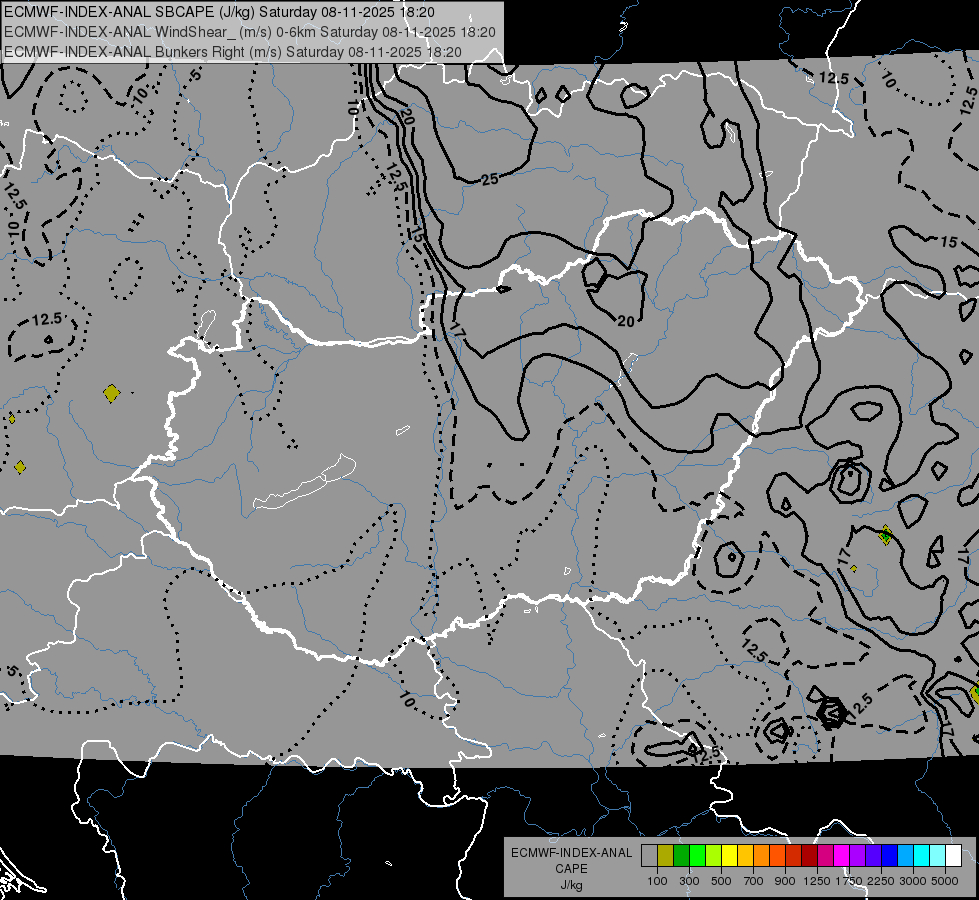Select the orange-red legend swatch
979x900 pixels.
click(x=777, y=855)
